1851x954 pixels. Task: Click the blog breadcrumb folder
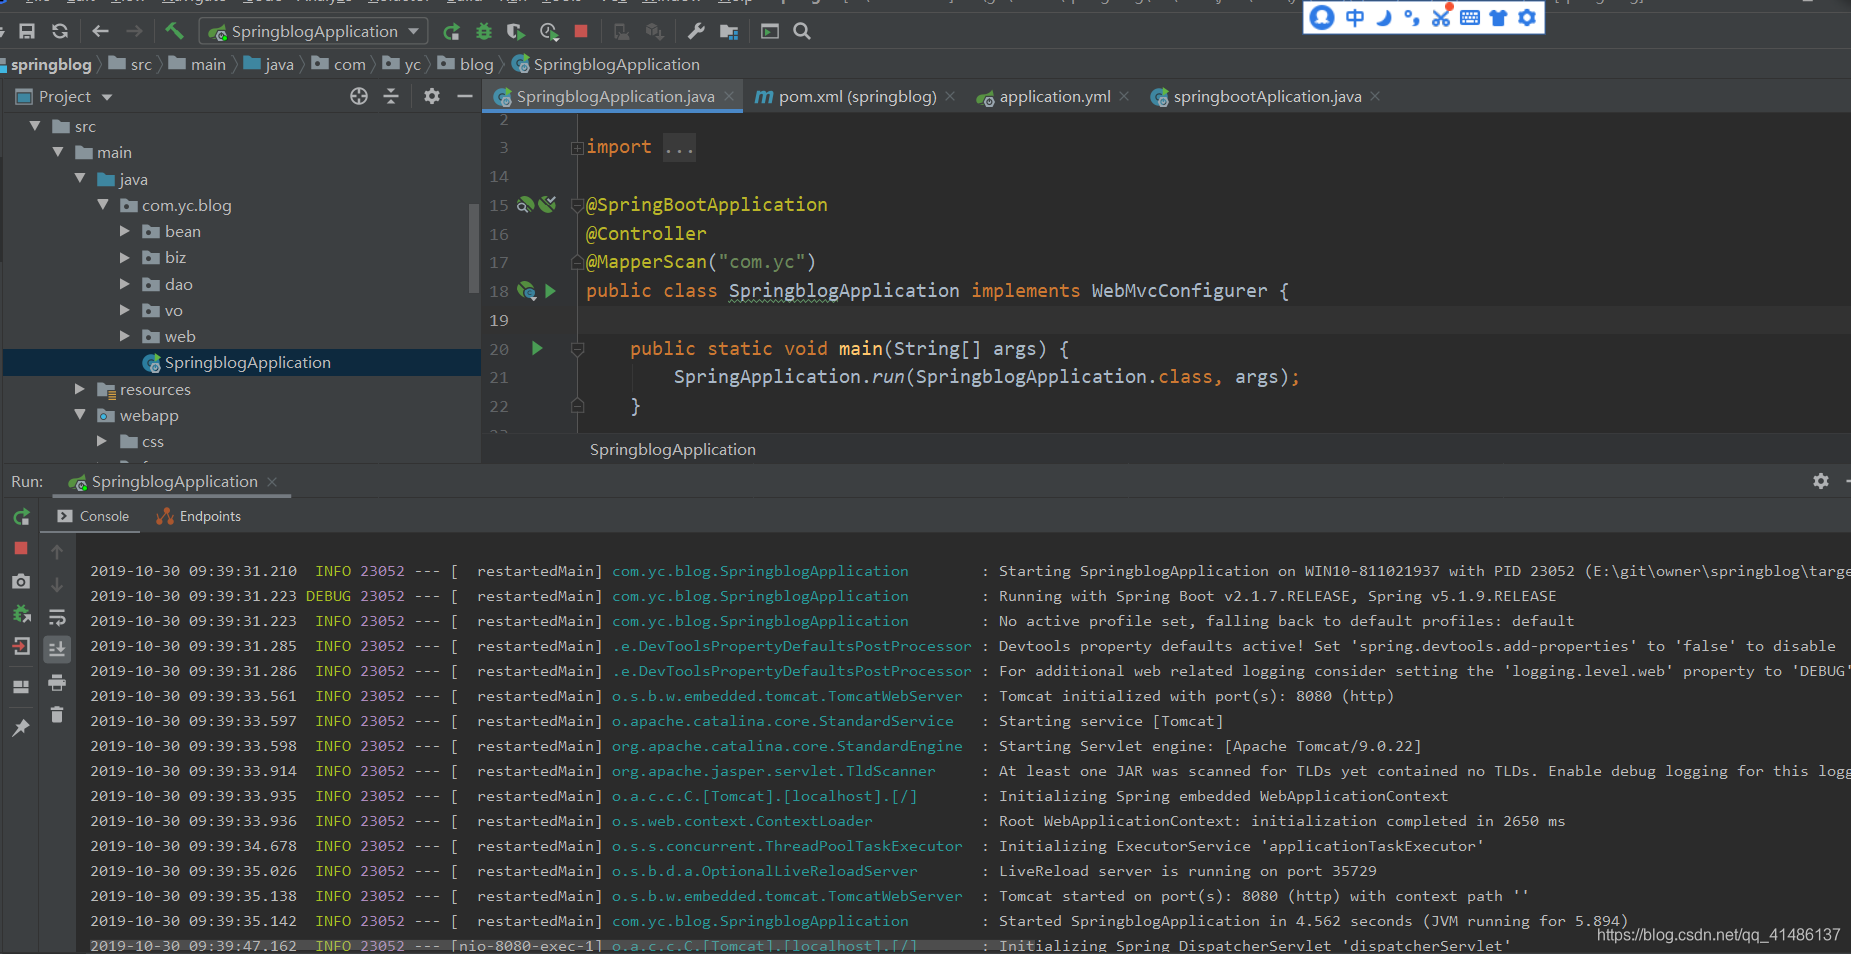tap(466, 64)
